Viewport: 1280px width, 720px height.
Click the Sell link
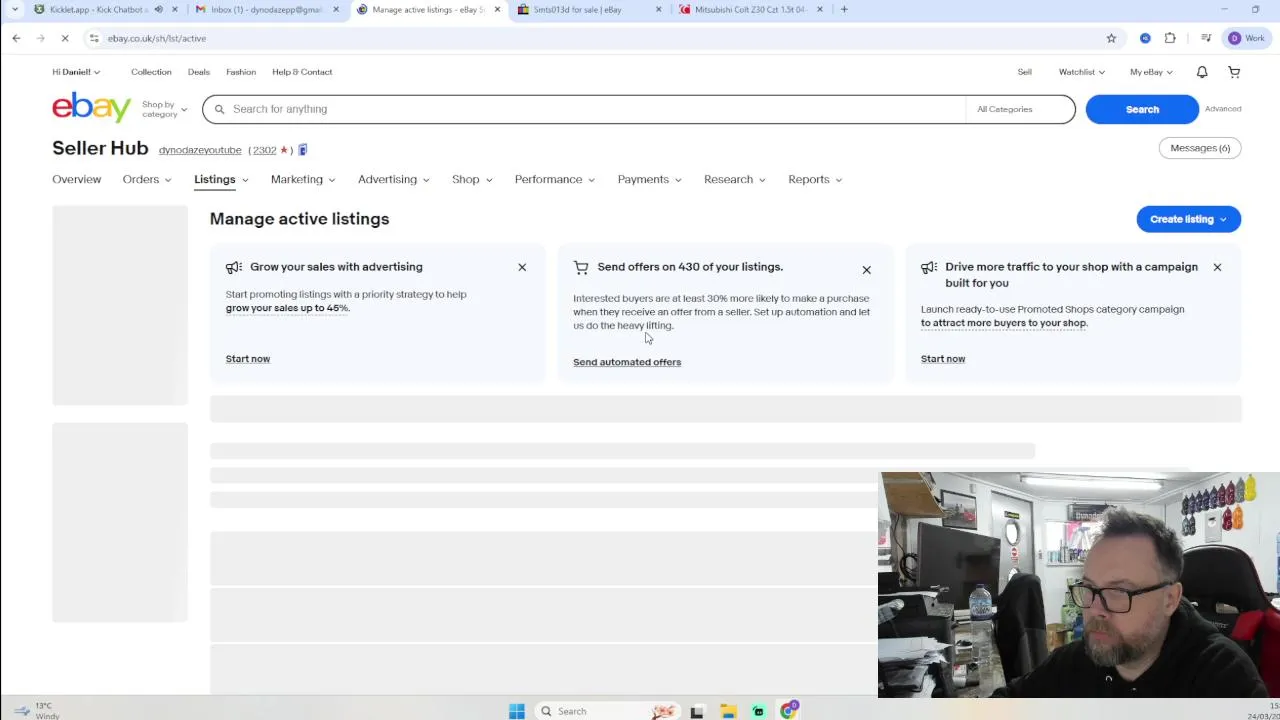tap(1025, 72)
